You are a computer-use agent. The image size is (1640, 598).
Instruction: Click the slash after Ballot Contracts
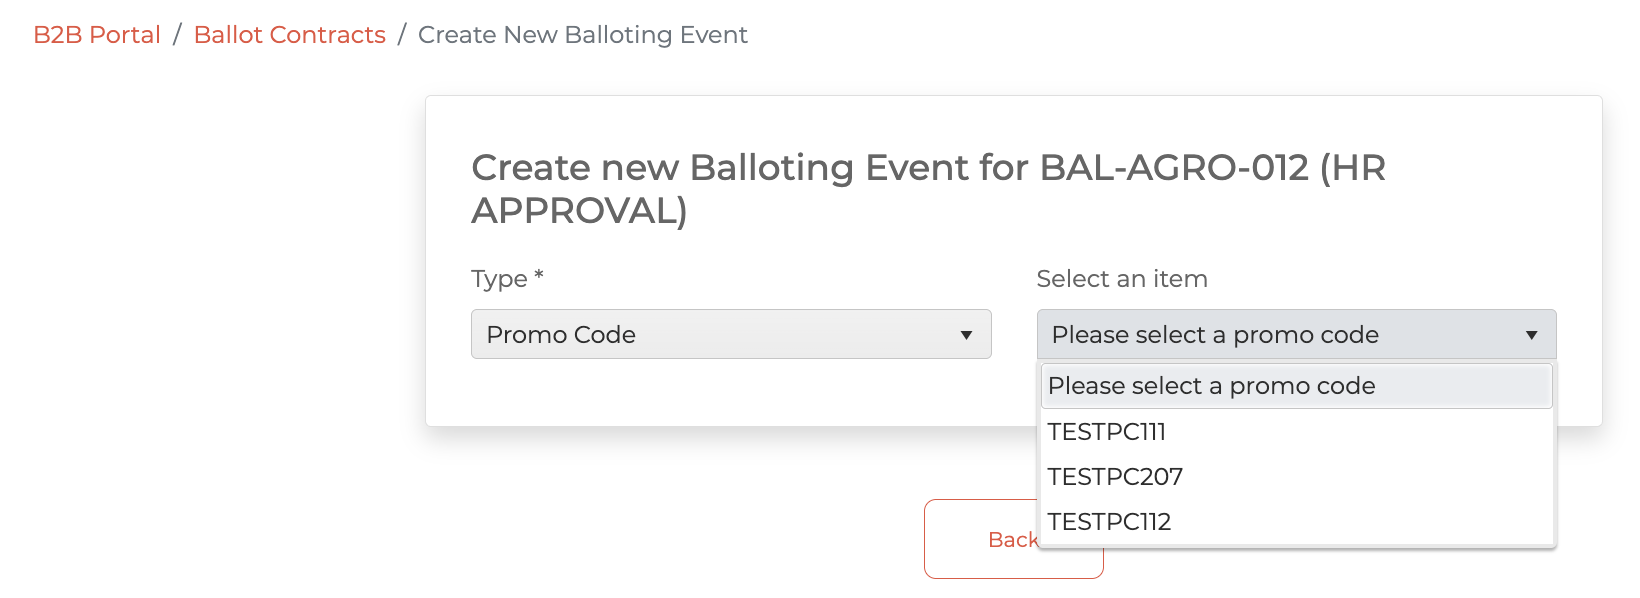pos(402,35)
